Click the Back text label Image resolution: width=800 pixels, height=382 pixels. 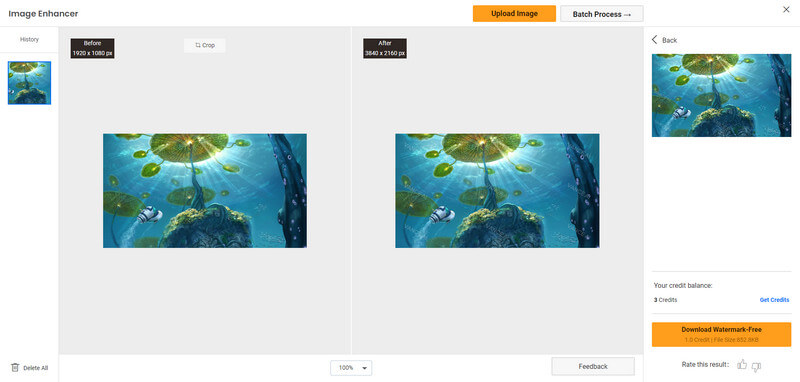669,40
